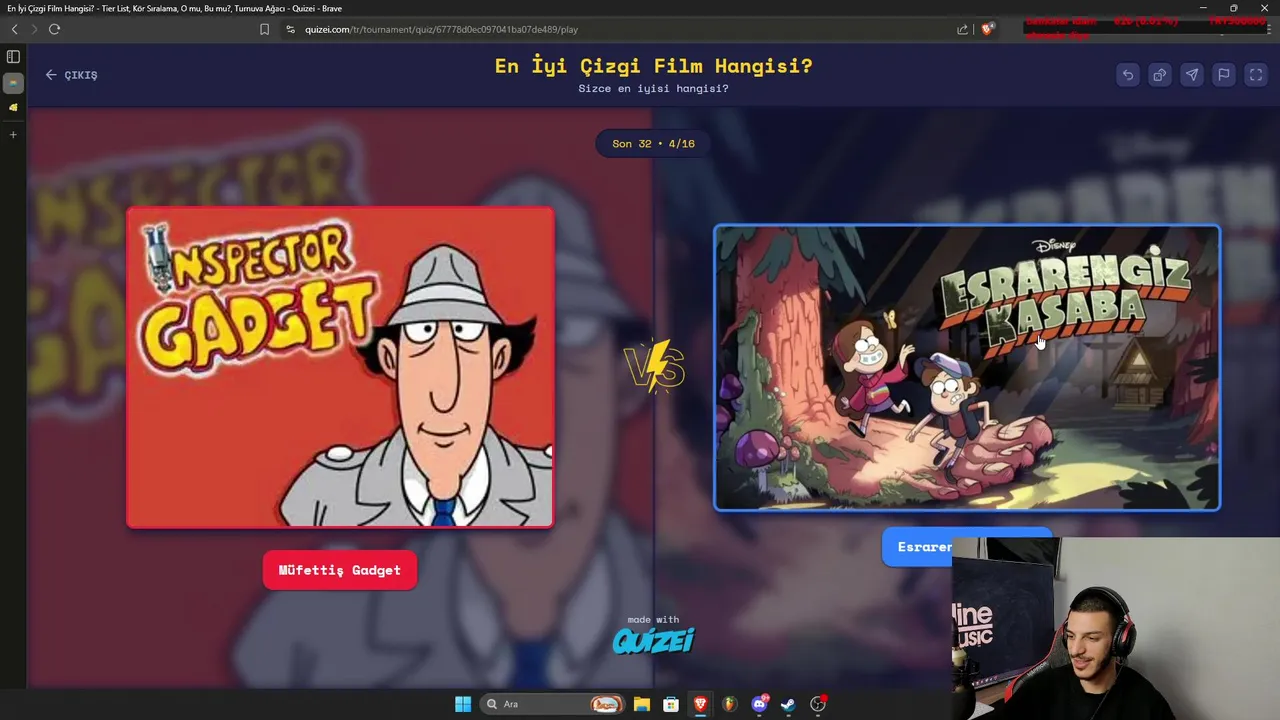Open OBS Studio from the taskbar
The image size is (1280, 720).
point(818,704)
